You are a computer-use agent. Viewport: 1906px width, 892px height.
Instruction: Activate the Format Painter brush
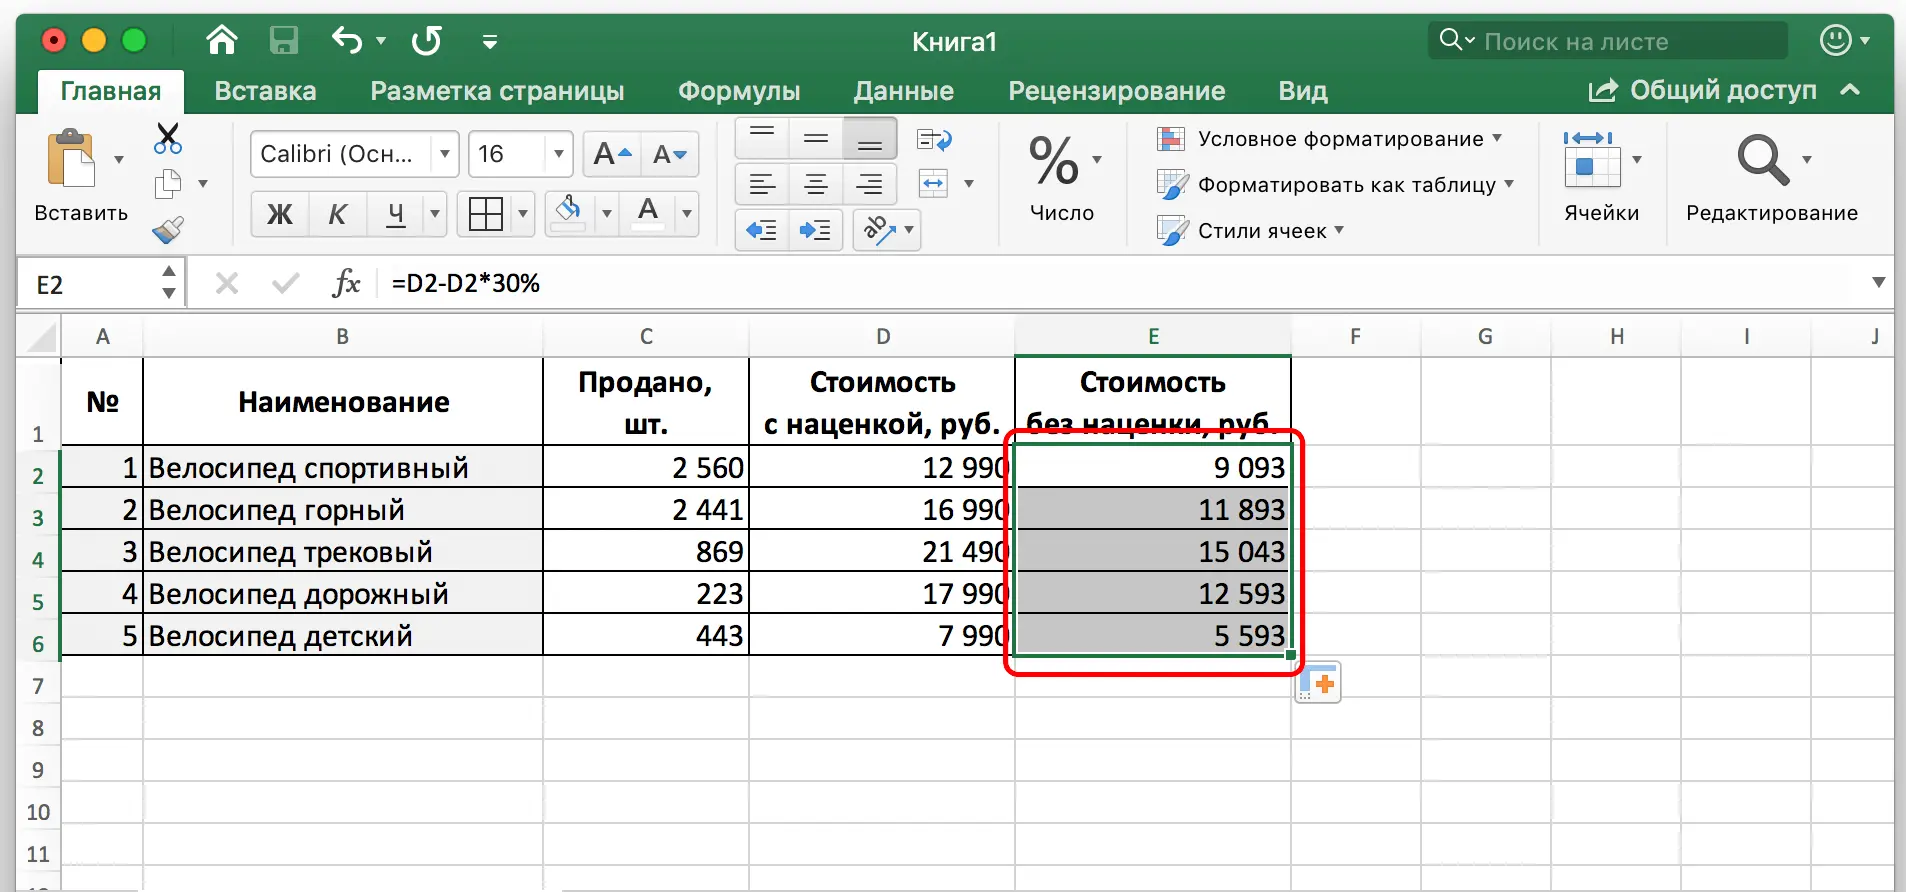[x=168, y=230]
